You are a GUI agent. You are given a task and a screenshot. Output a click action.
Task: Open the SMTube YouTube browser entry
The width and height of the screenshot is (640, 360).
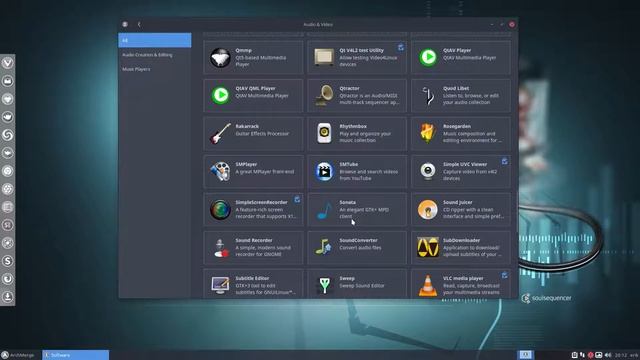[357, 171]
